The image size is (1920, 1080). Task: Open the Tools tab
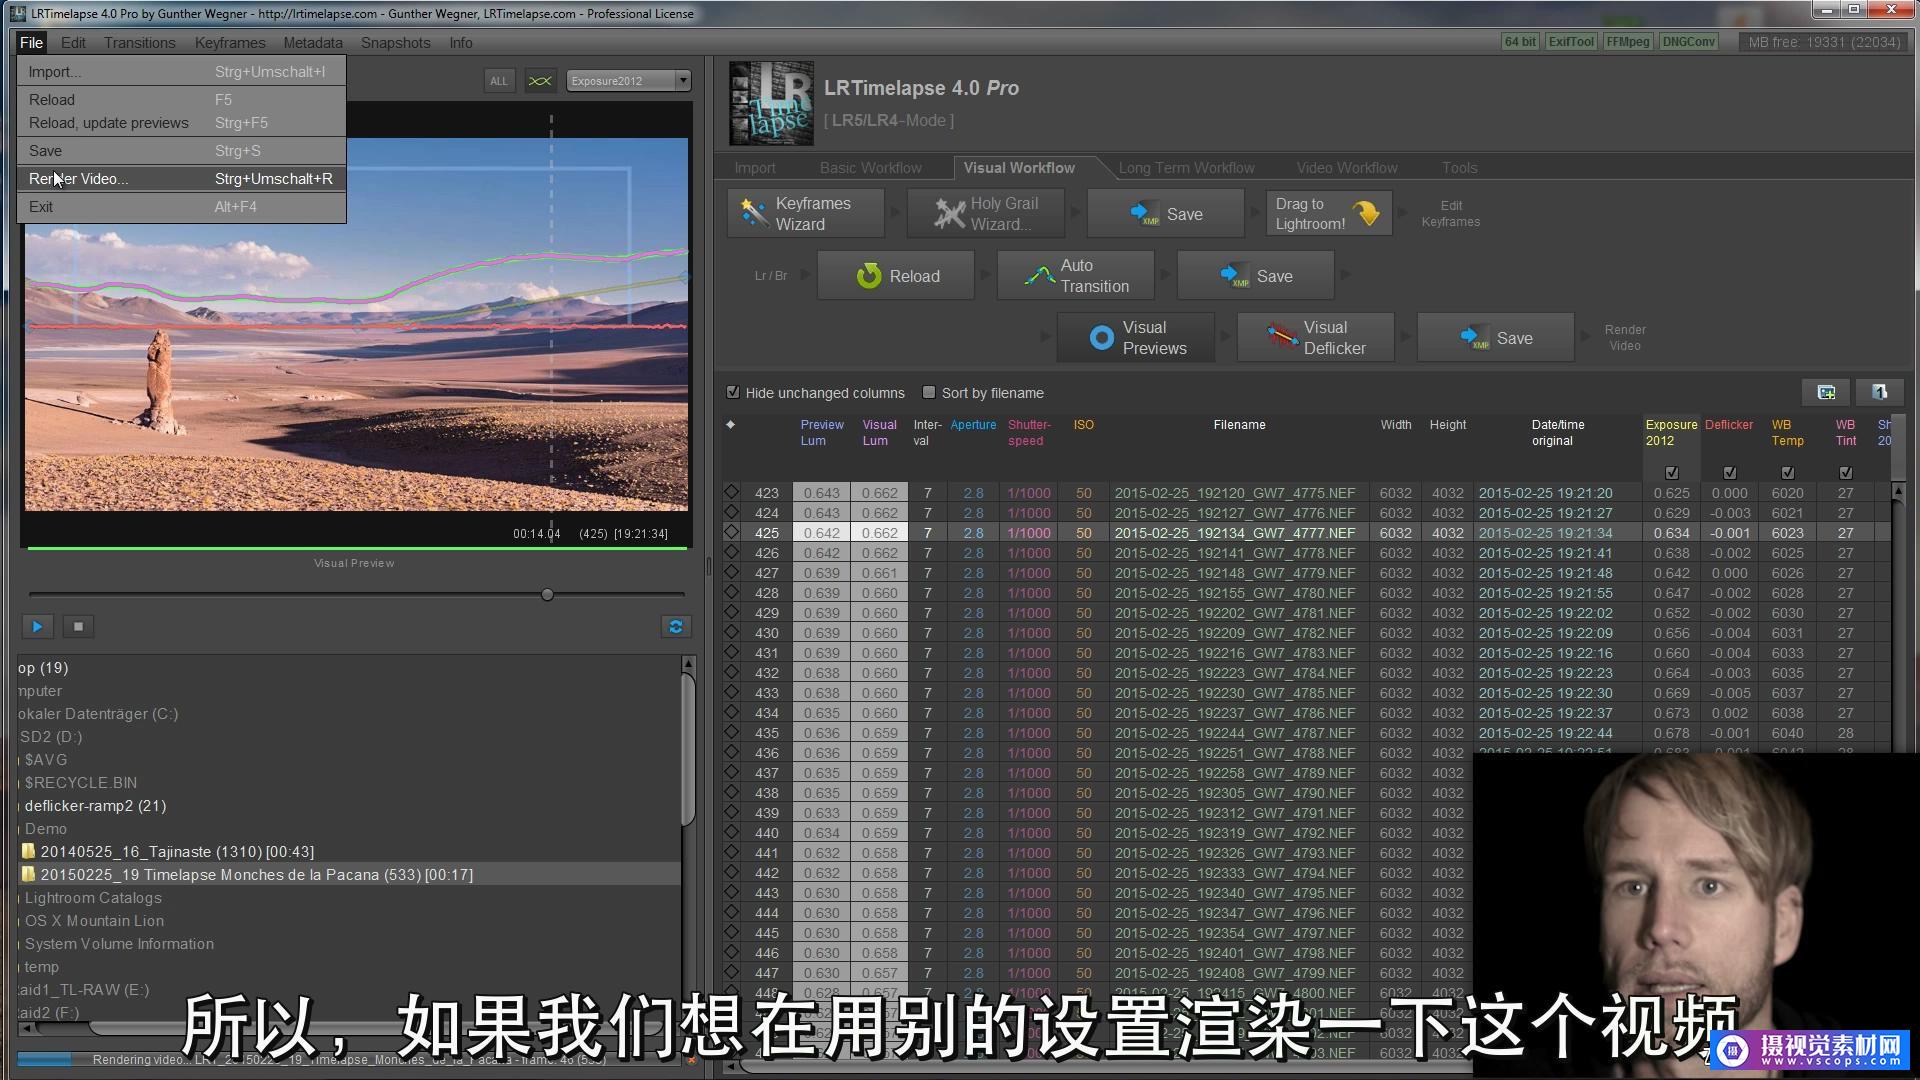tap(1459, 168)
